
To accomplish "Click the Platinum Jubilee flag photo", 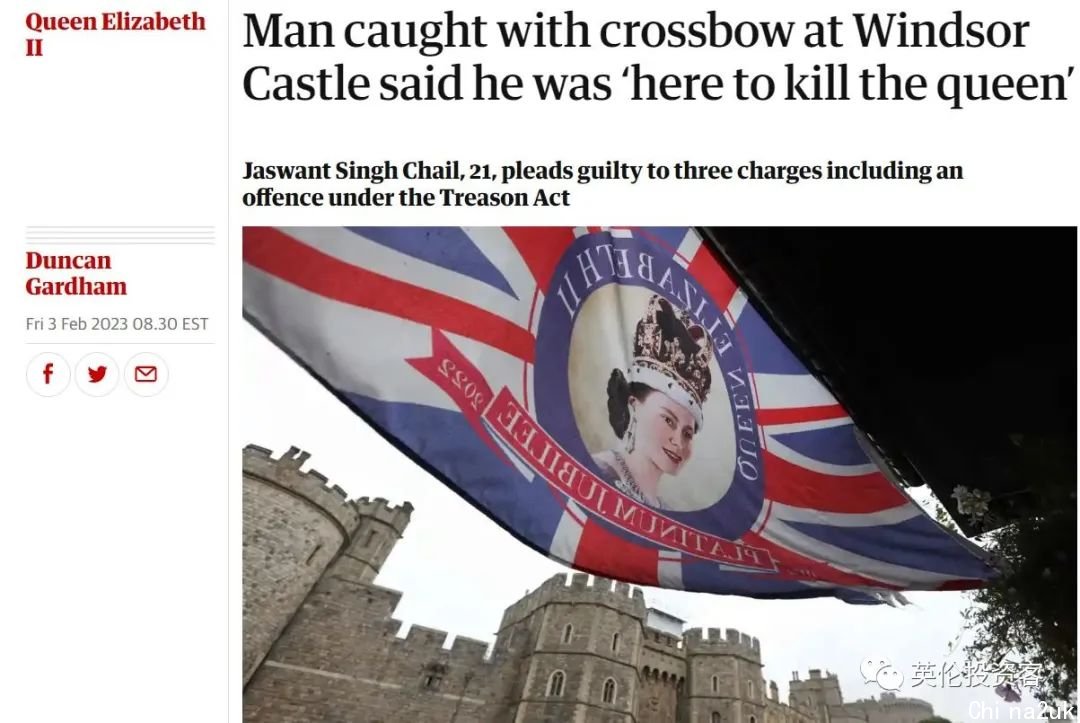I will coord(659,474).
